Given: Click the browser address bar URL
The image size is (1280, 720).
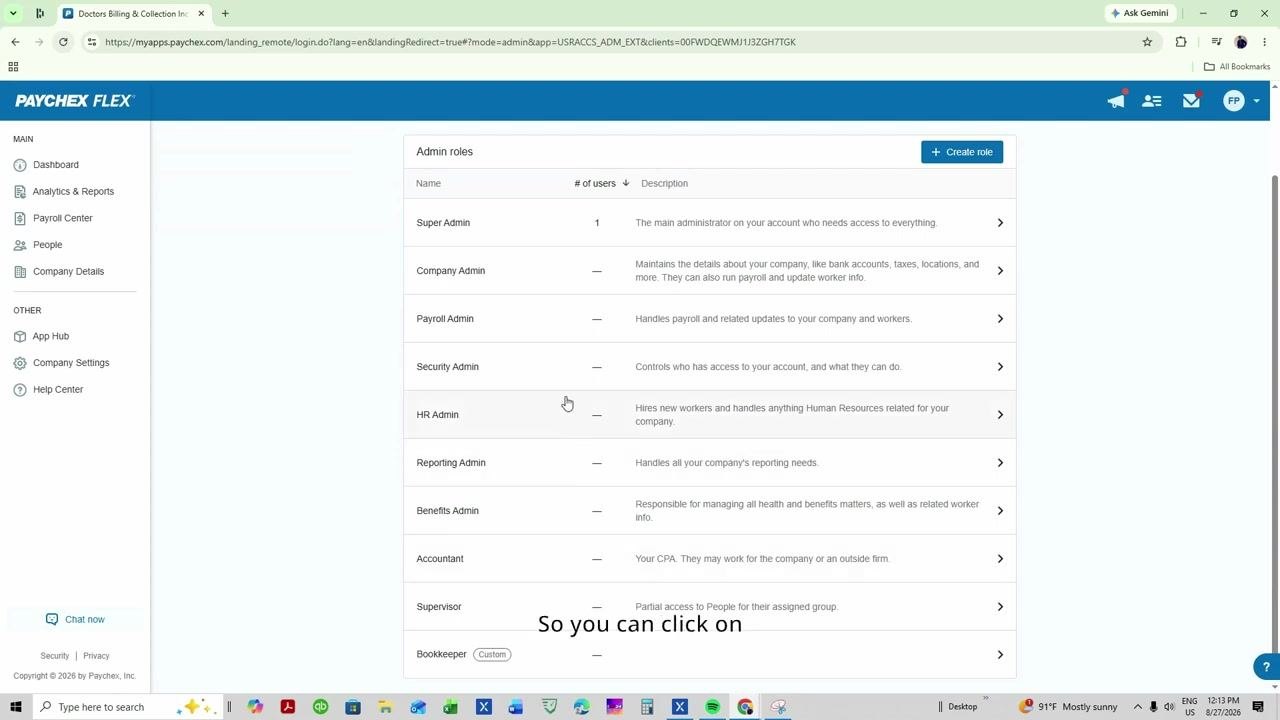Looking at the screenshot, I should pyautogui.click(x=450, y=42).
